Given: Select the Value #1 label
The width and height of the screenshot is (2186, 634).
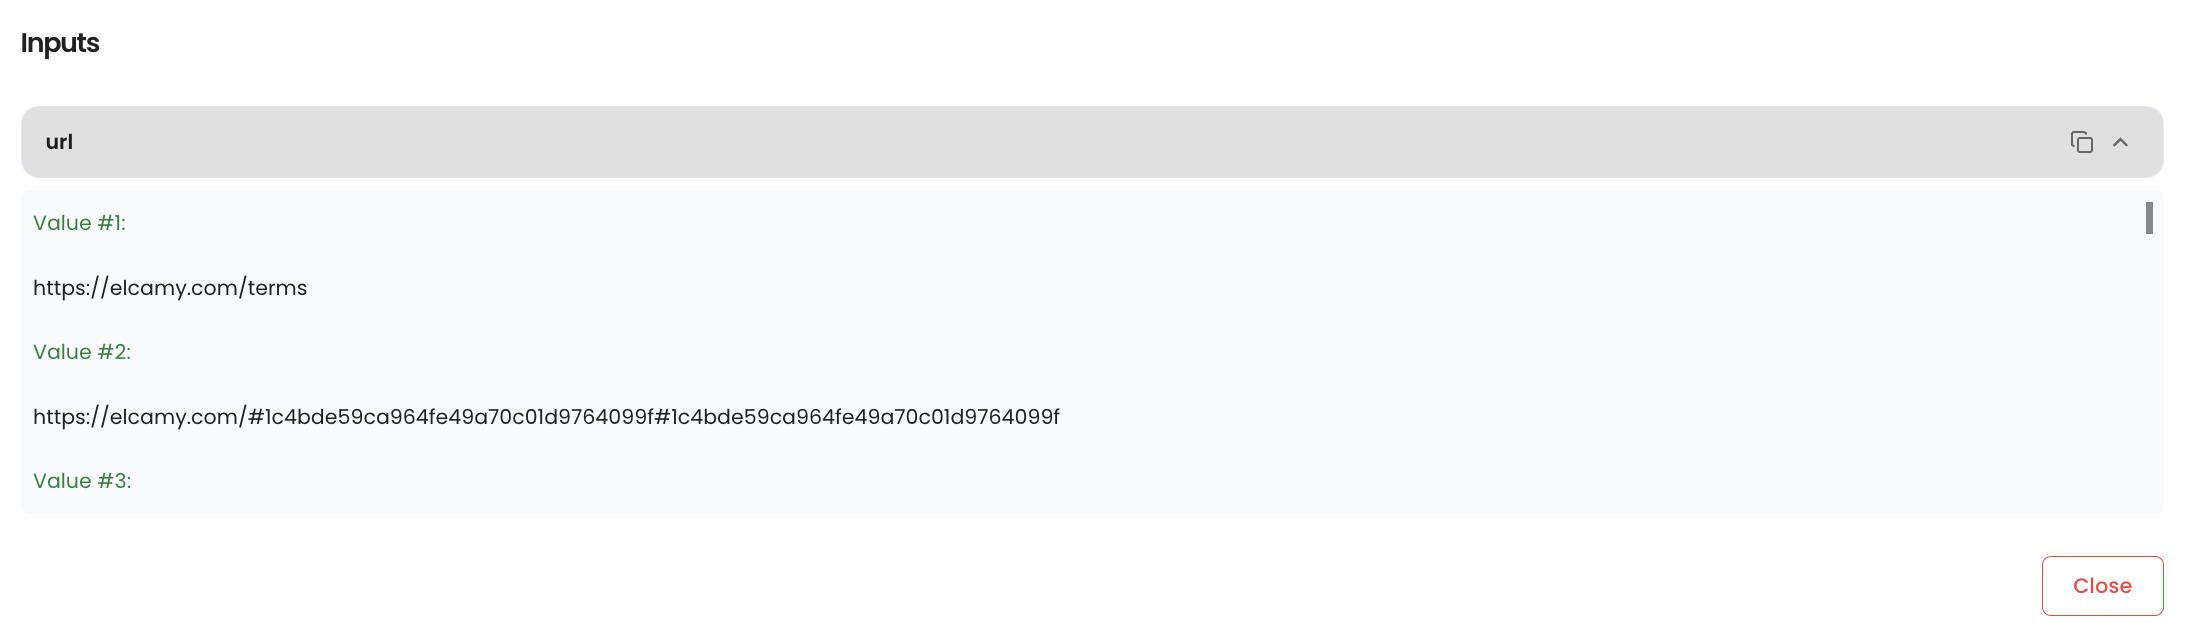Looking at the screenshot, I should [x=79, y=223].
